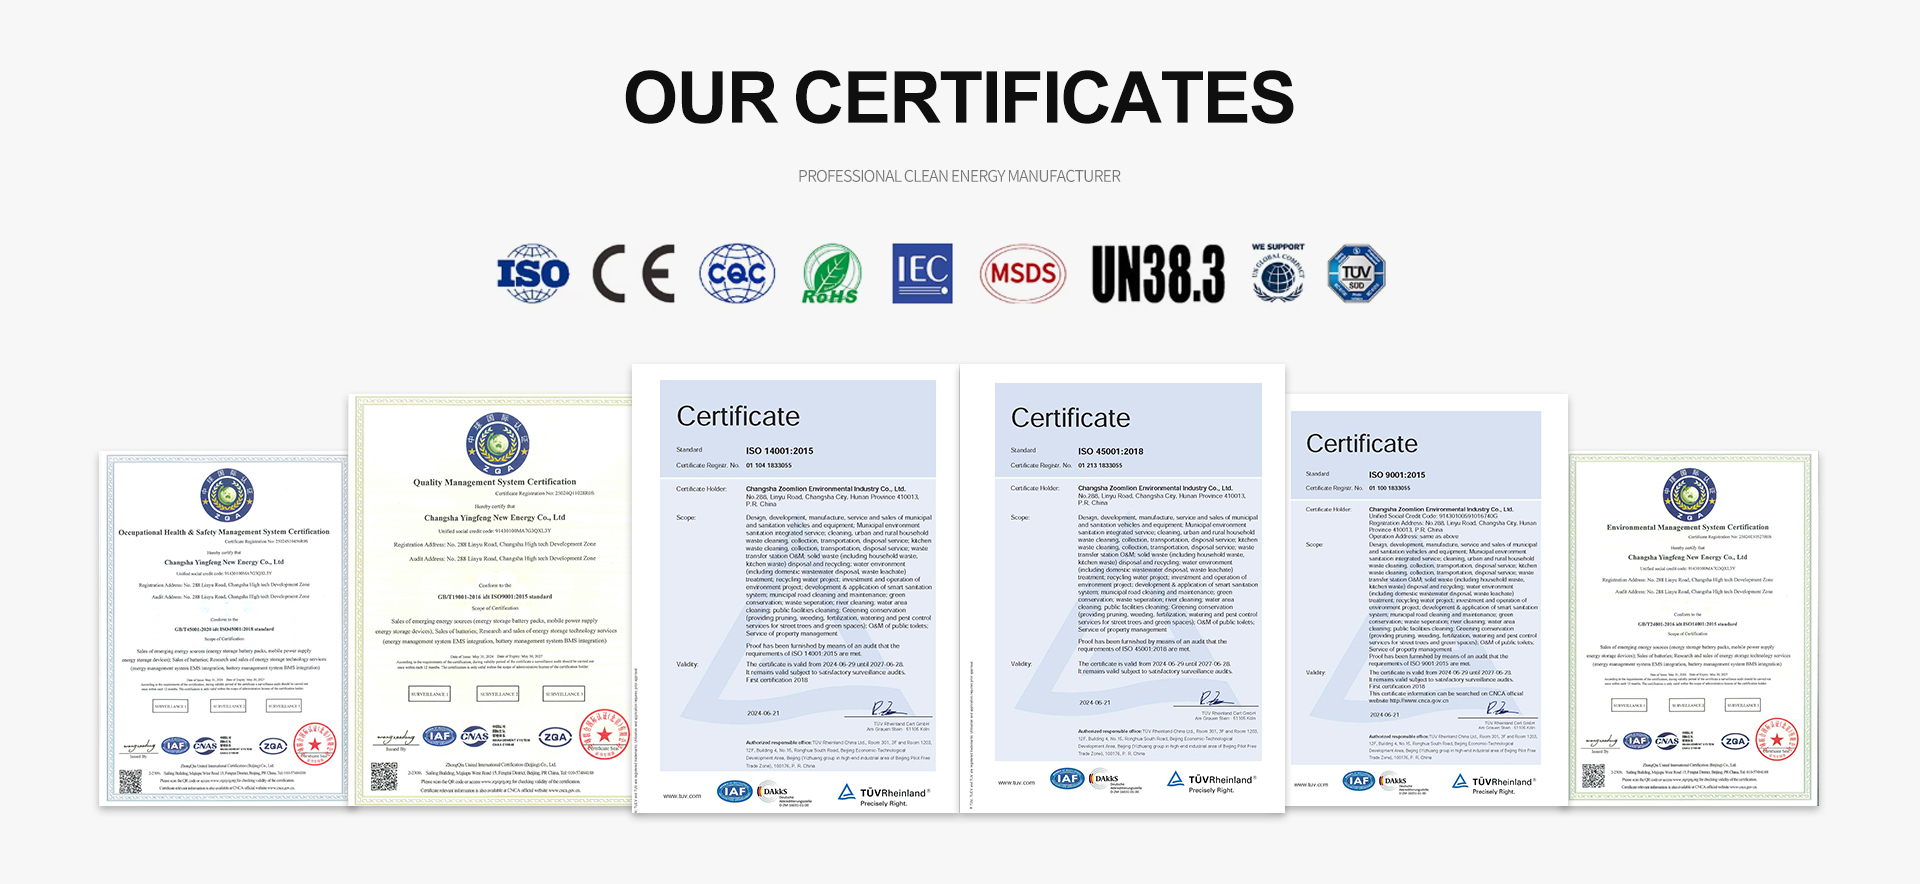Click registration number "01 100 1833055"

1389,488
